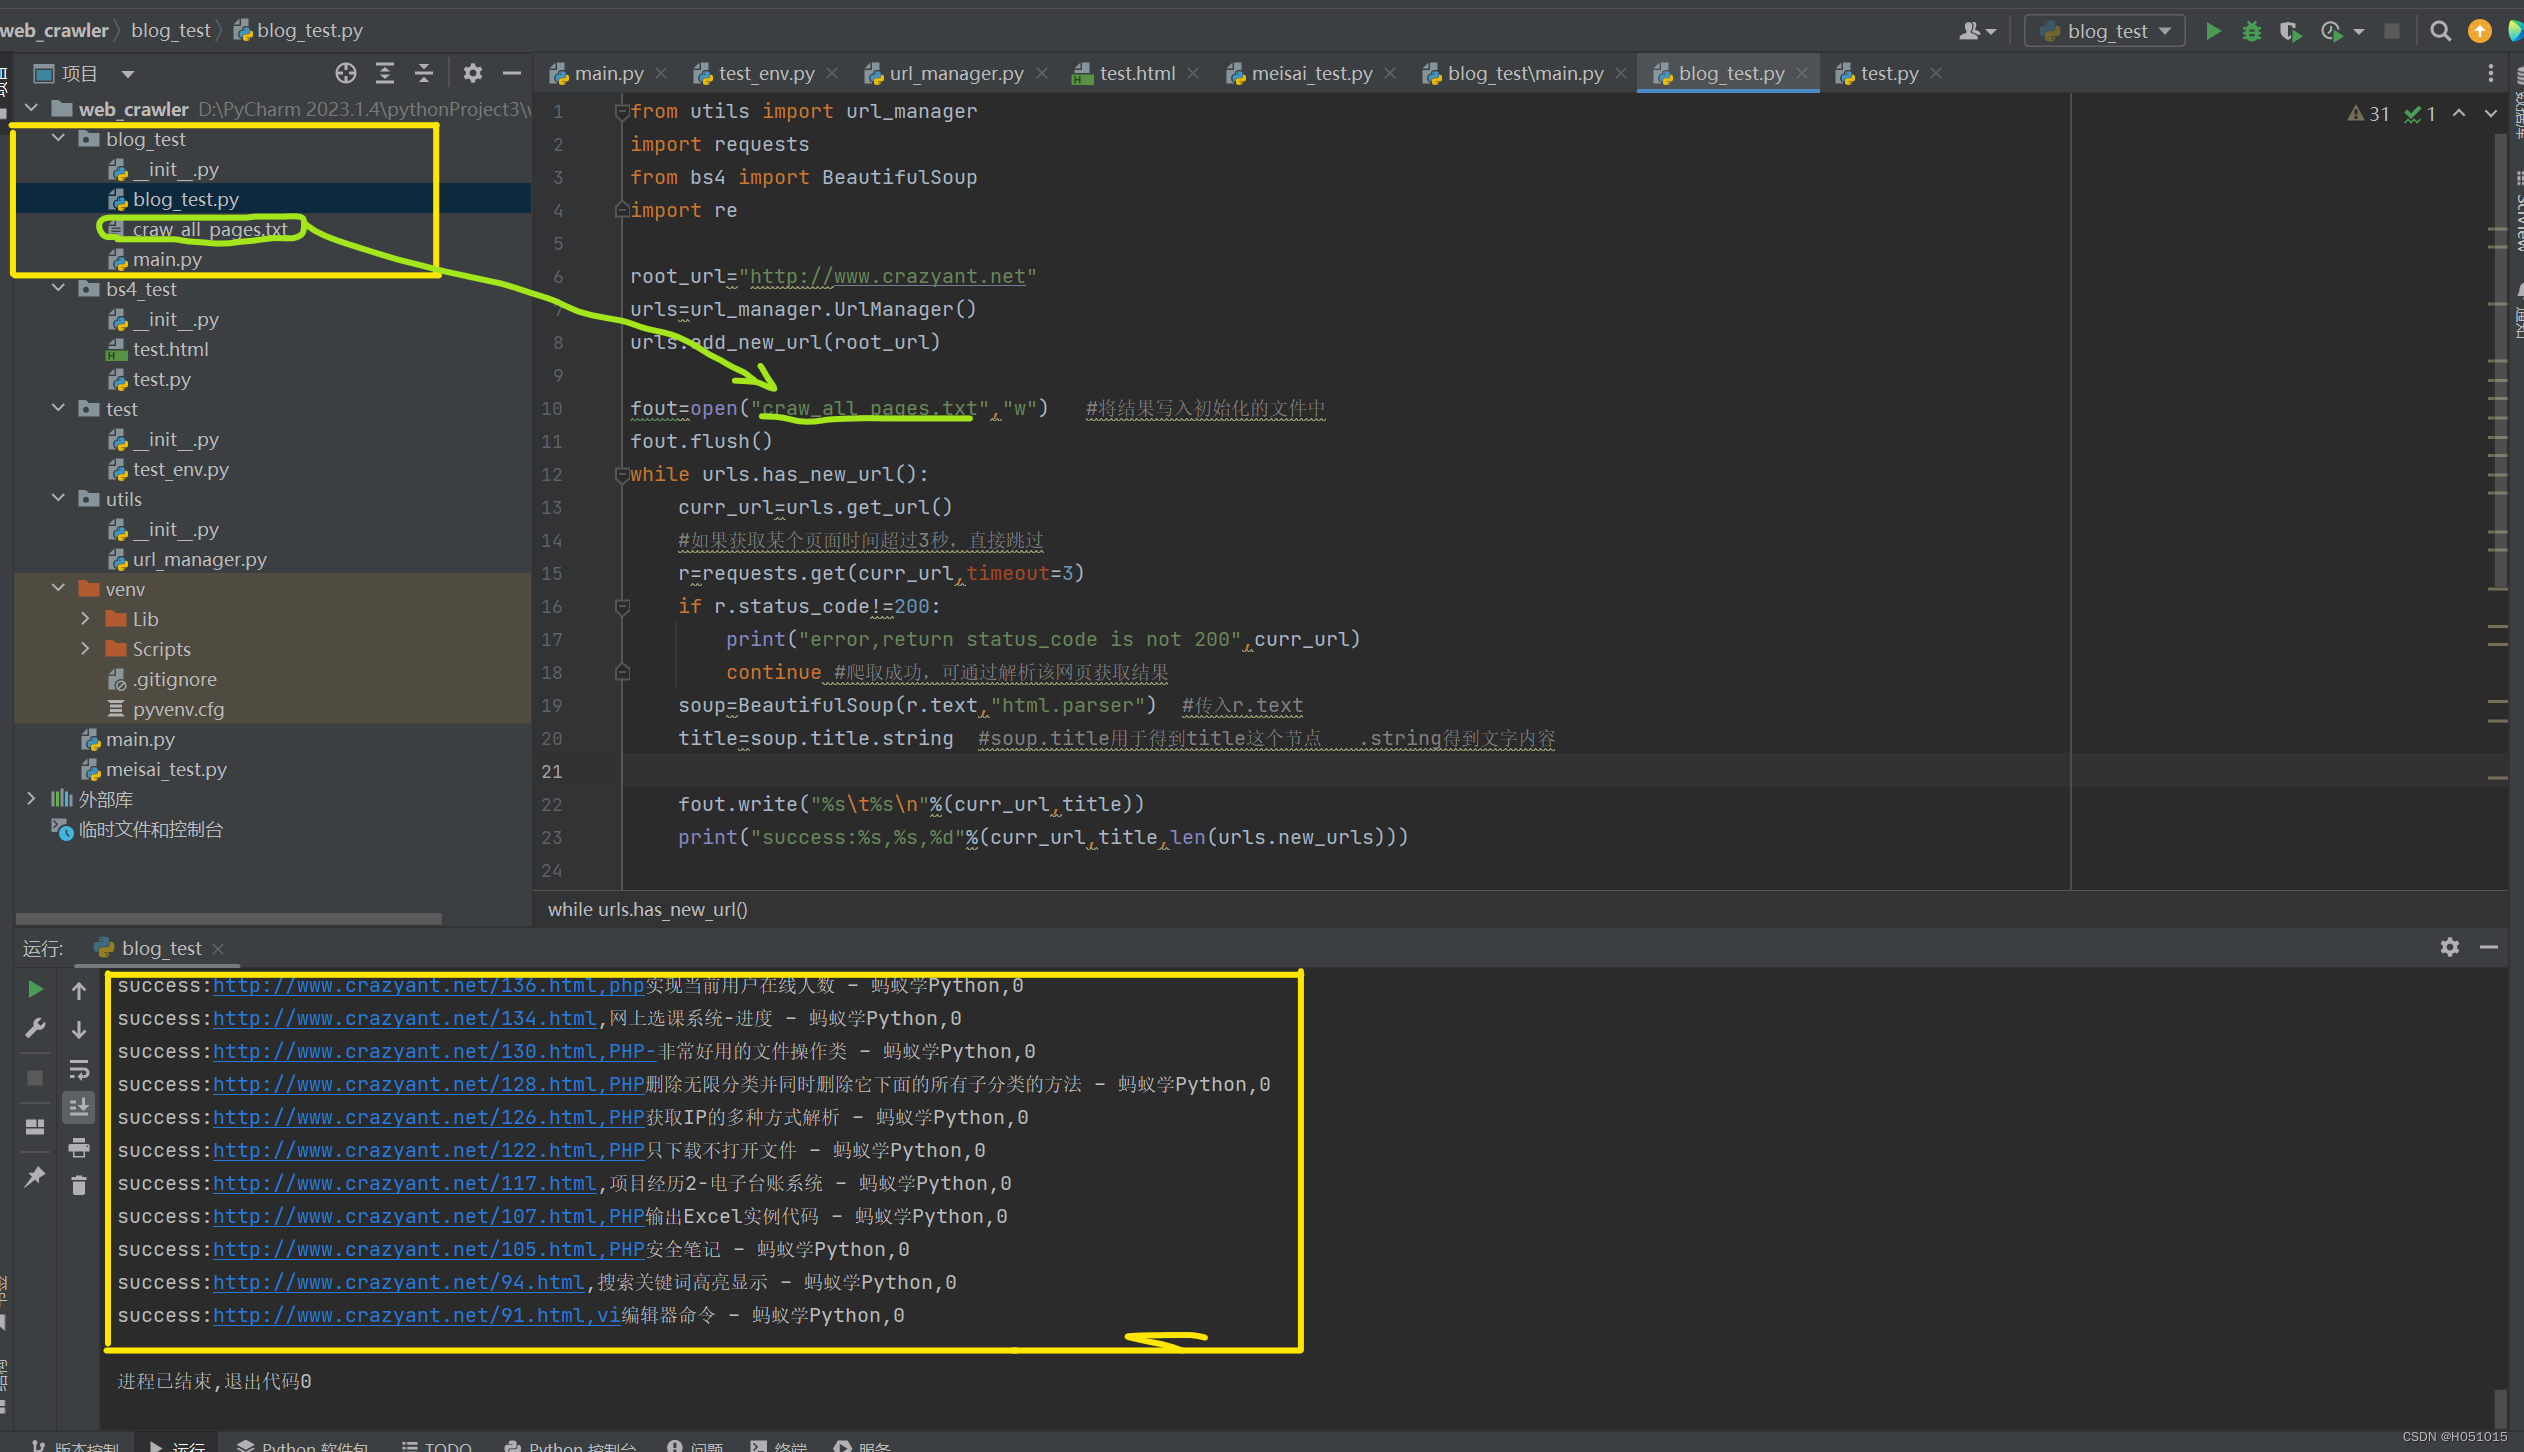Collapse all in project tree toolbar
Image resolution: width=2524 pixels, height=1452 pixels.
coord(424,73)
